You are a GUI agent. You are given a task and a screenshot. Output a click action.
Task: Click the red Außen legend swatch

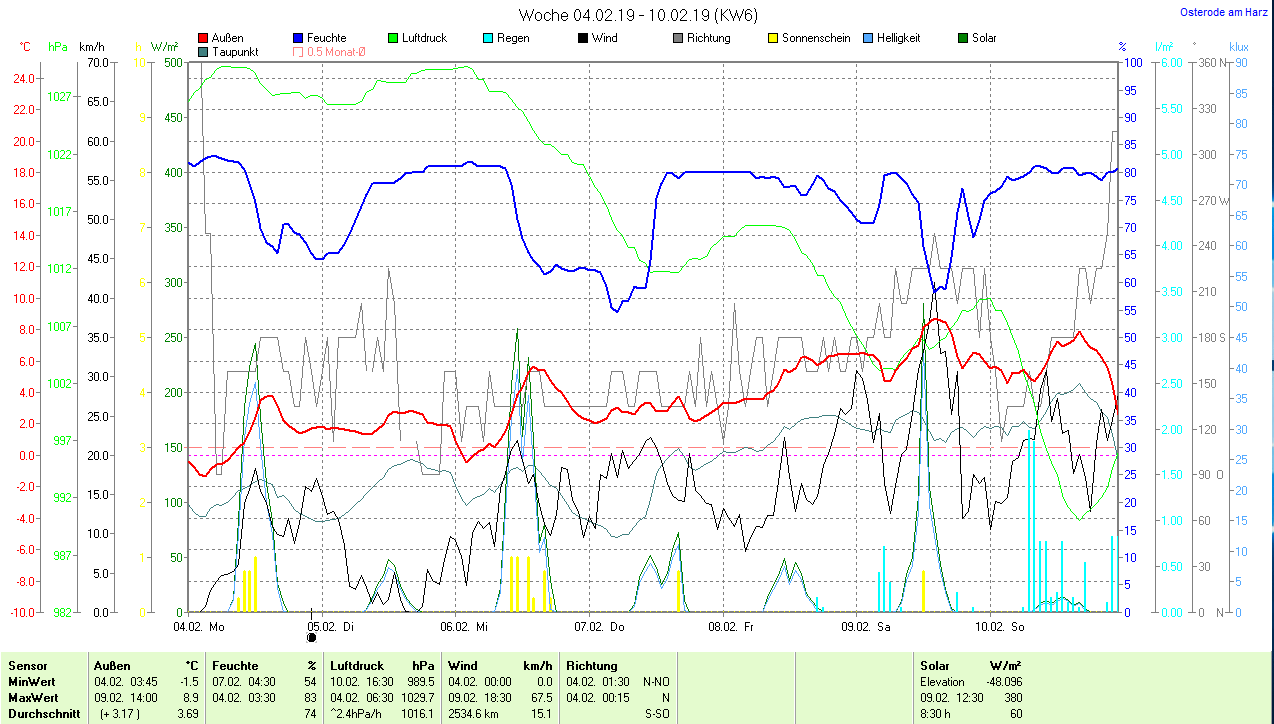[x=204, y=39]
